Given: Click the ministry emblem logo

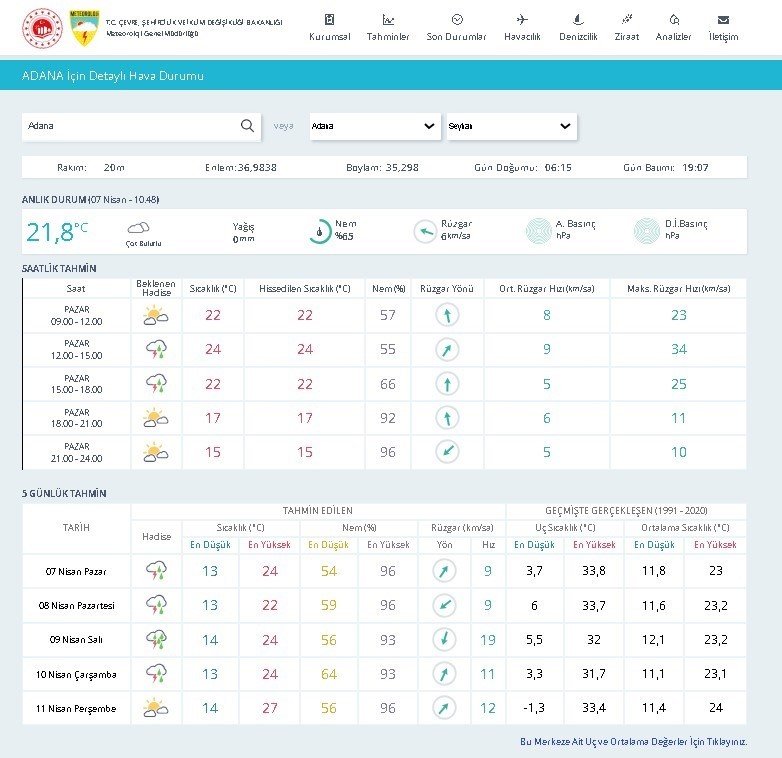Looking at the screenshot, I should click(42, 29).
